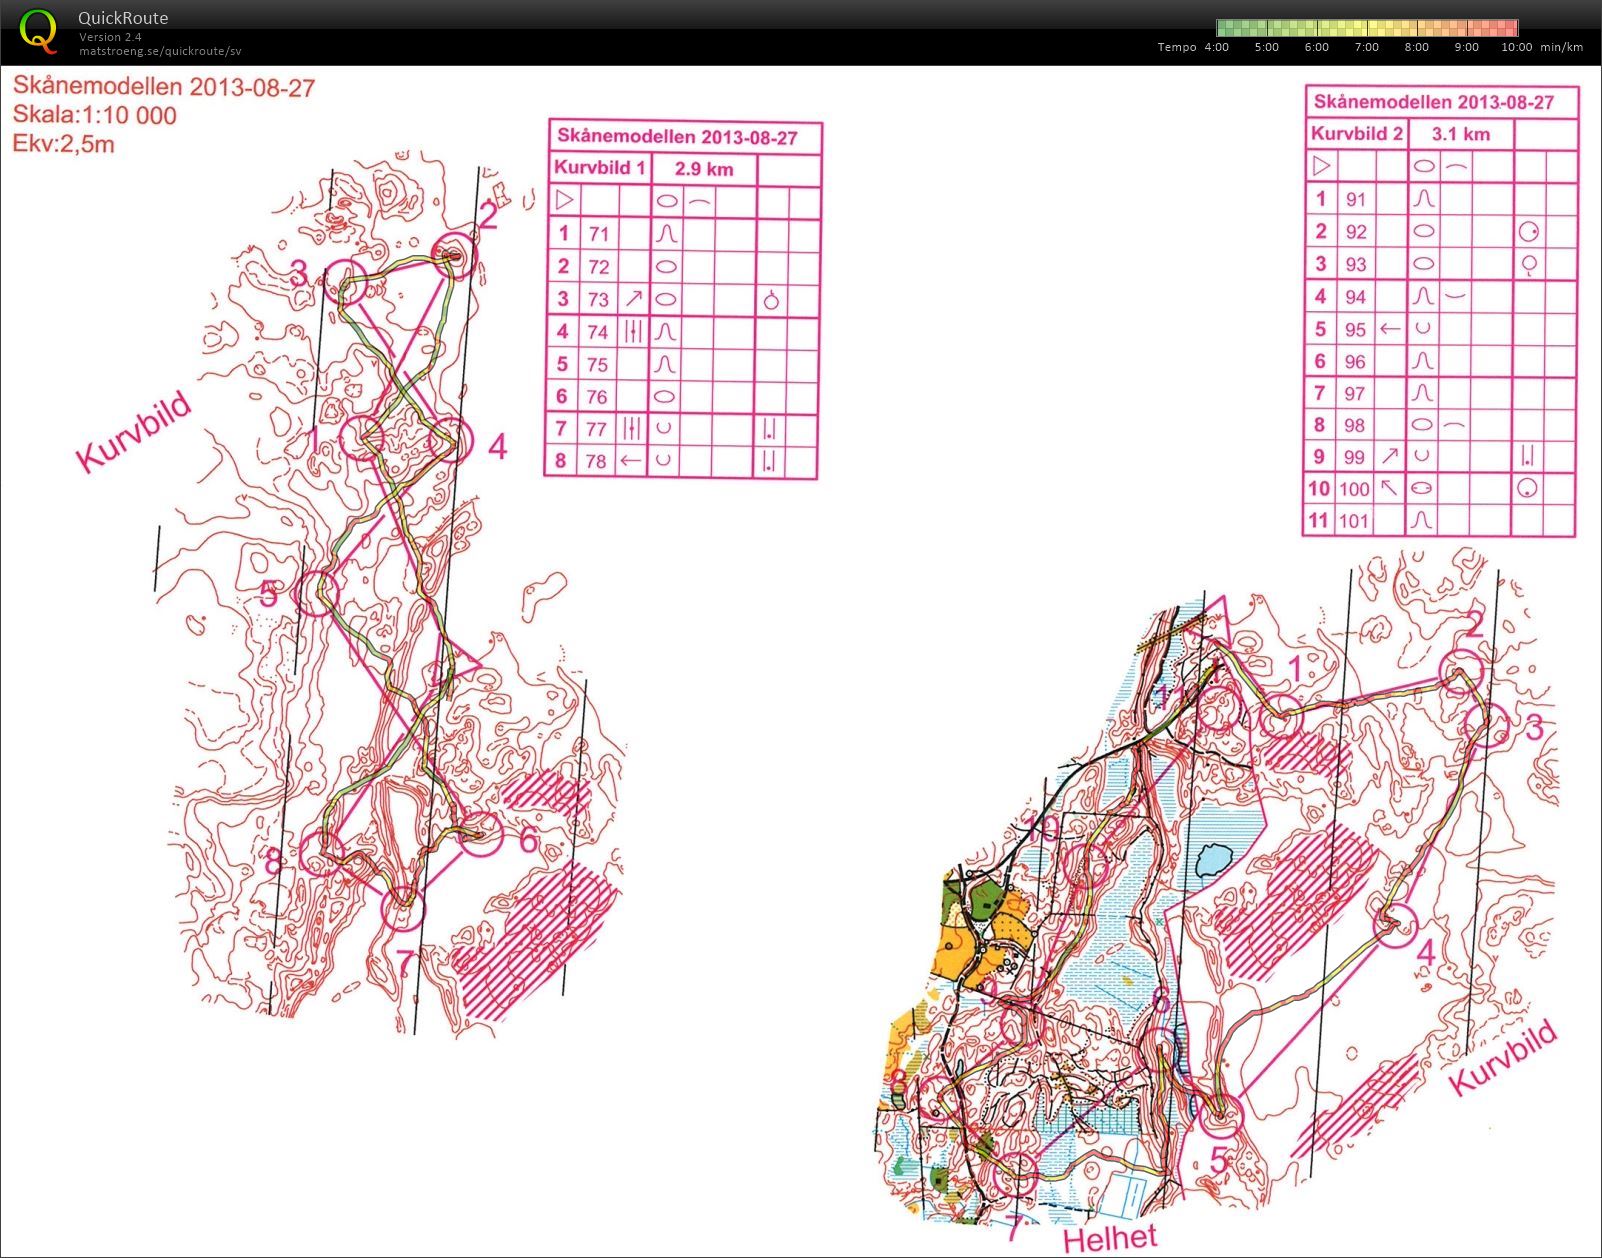This screenshot has width=1602, height=1258.
Task: Click the start triangle symbol in Kurvbild 1 table
Action: 564,200
